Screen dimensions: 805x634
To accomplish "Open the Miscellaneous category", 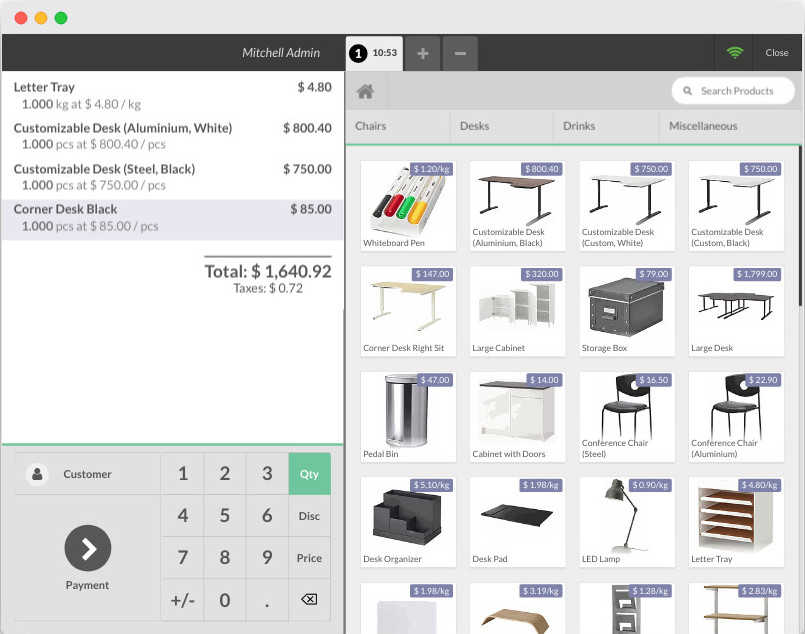I will [x=730, y=126].
